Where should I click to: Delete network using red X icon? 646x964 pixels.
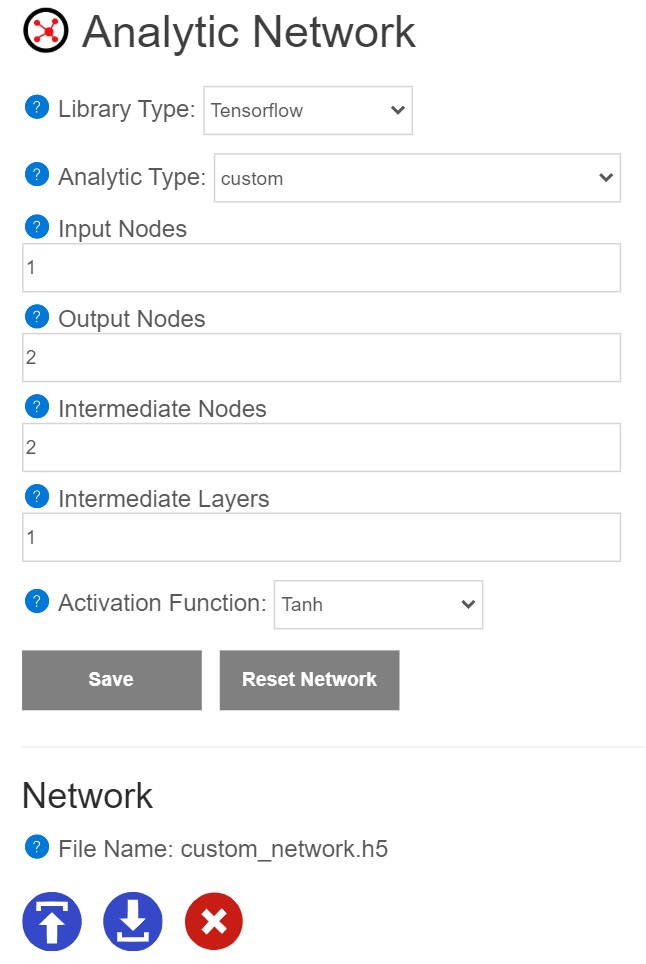pos(214,921)
